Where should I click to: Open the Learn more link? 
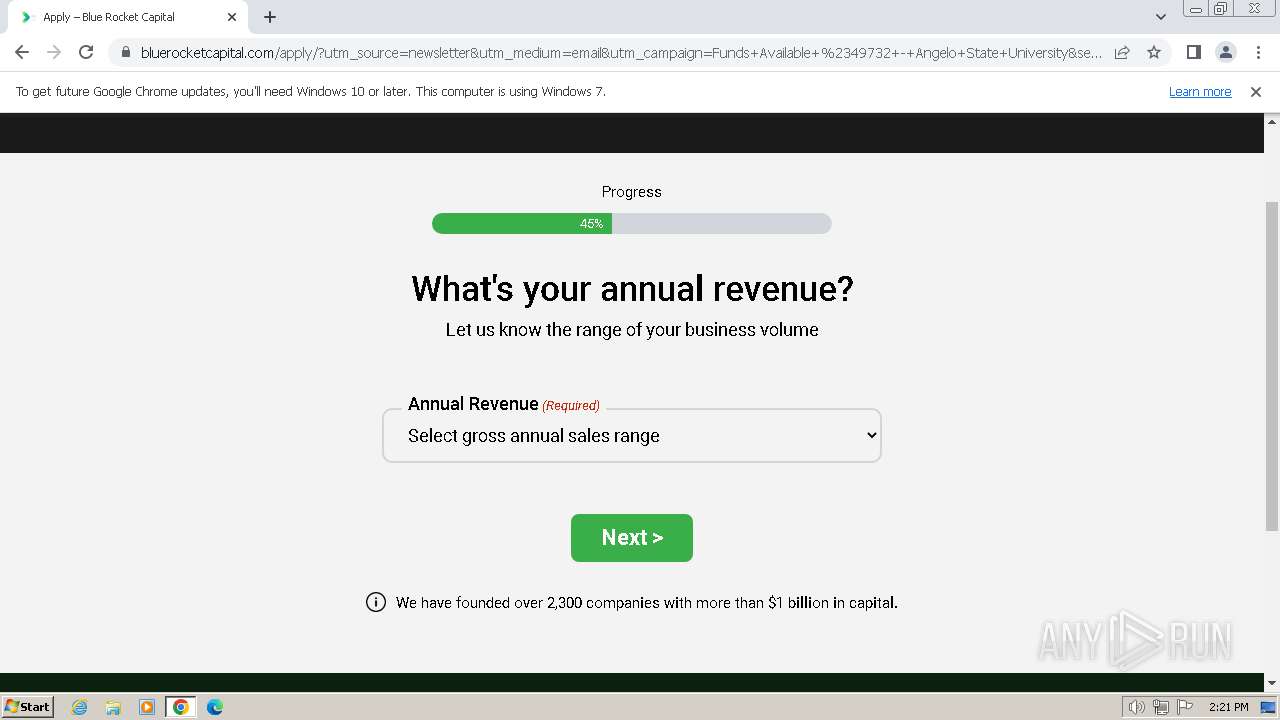(x=1200, y=92)
